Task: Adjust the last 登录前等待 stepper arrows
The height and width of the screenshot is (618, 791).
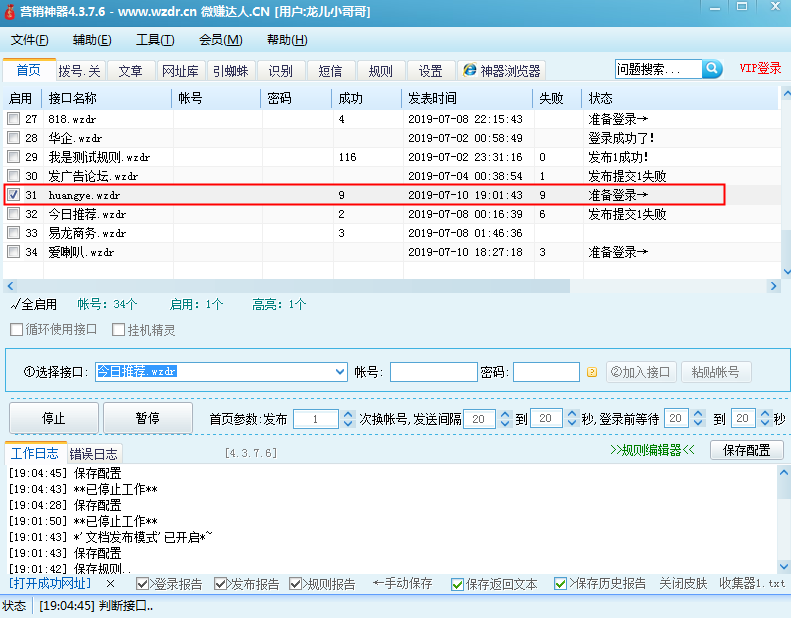Action: [x=765, y=418]
